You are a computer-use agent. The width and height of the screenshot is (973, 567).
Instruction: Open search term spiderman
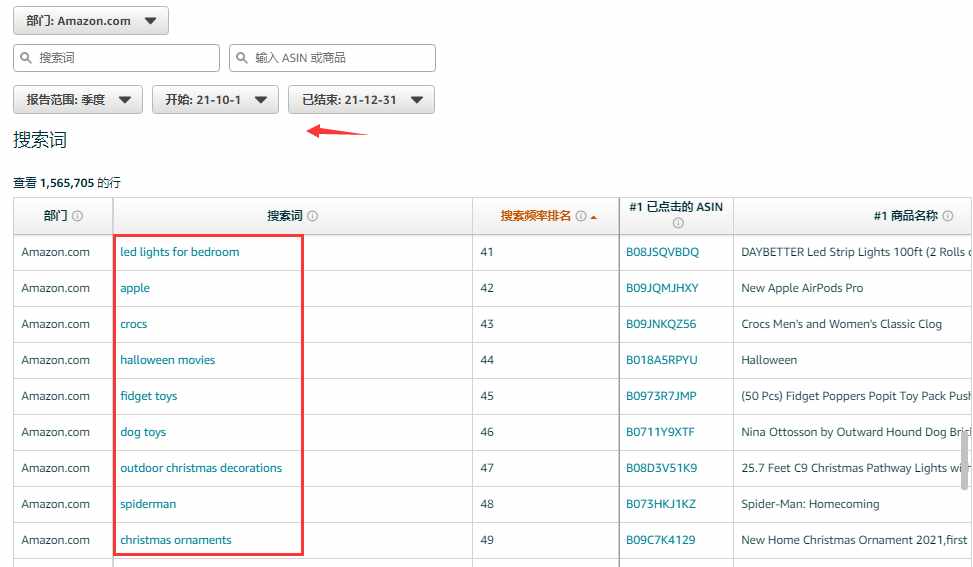(x=148, y=504)
